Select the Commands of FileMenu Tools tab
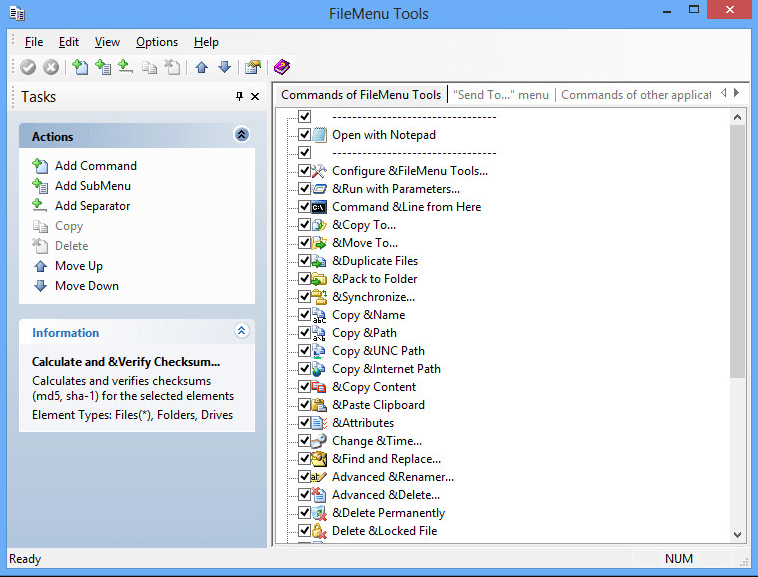This screenshot has height=577, width=758. (x=361, y=95)
